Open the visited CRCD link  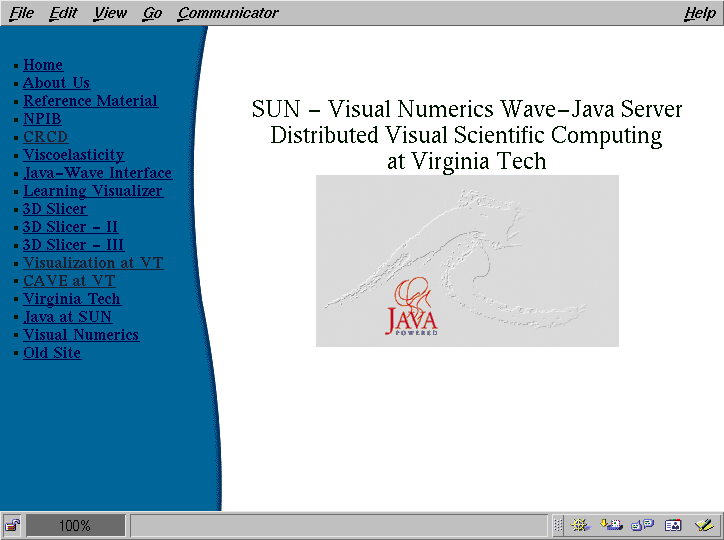pos(45,137)
